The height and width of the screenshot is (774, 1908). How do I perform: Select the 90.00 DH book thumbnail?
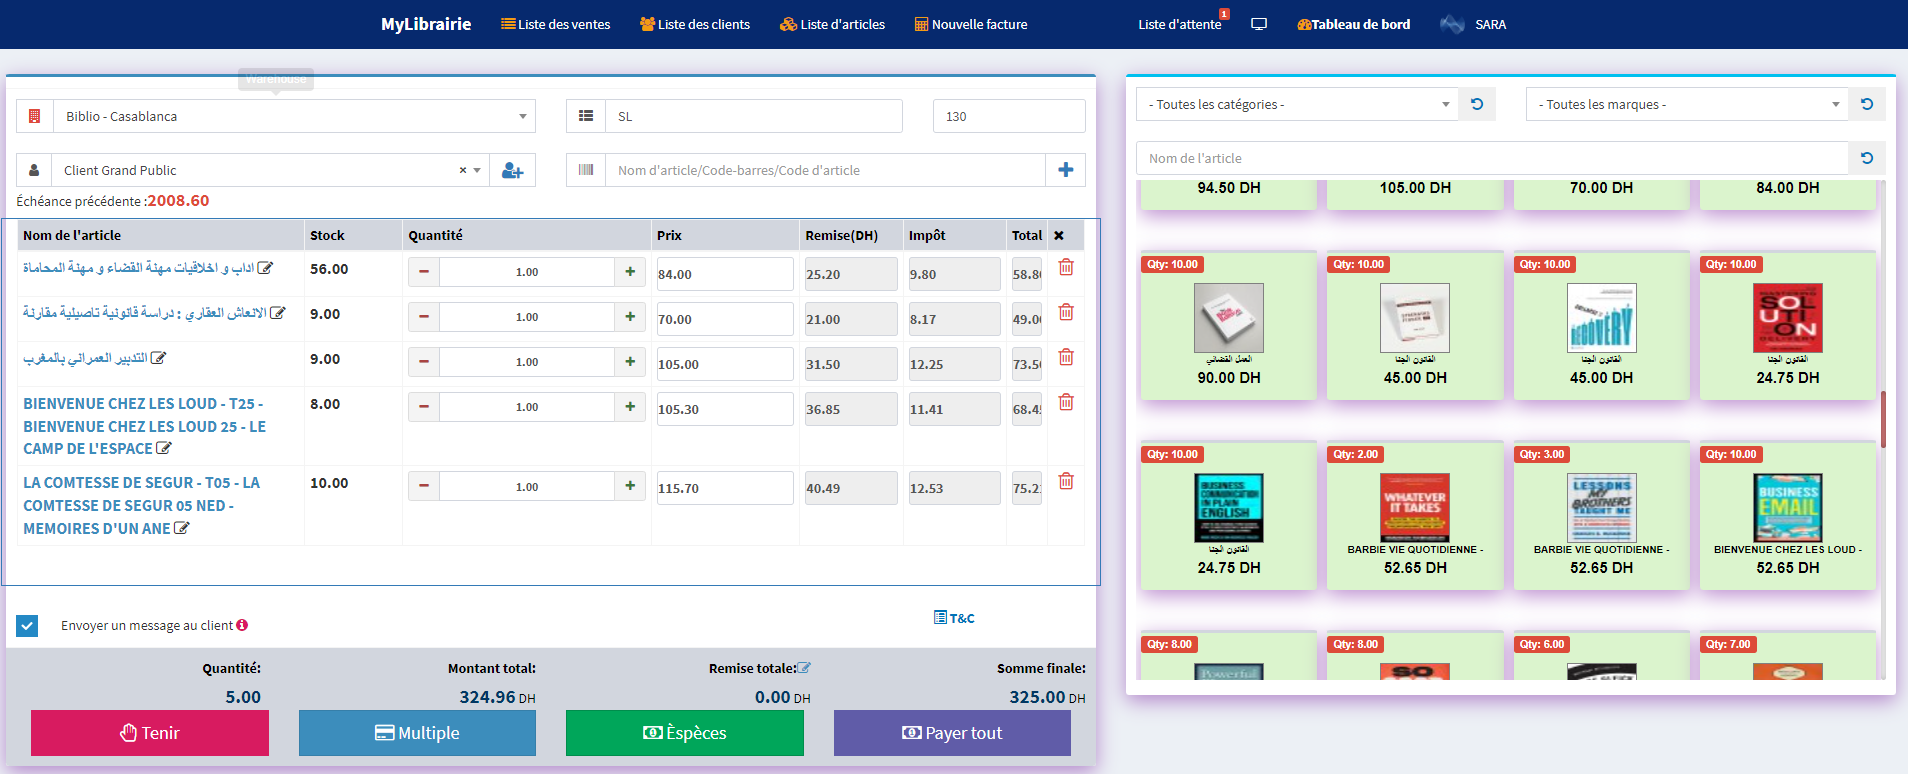[x=1228, y=320]
